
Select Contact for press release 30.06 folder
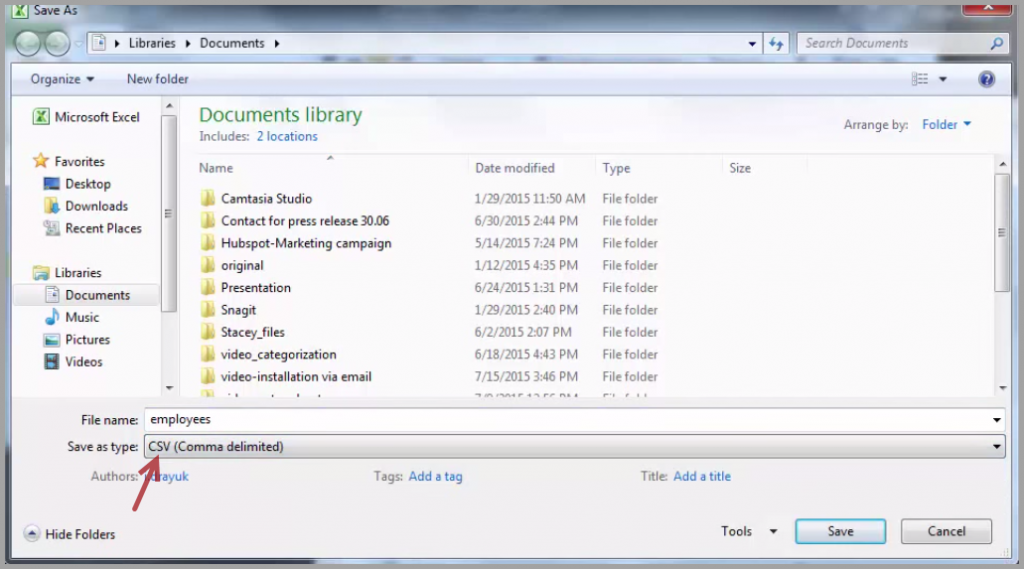[x=304, y=220]
